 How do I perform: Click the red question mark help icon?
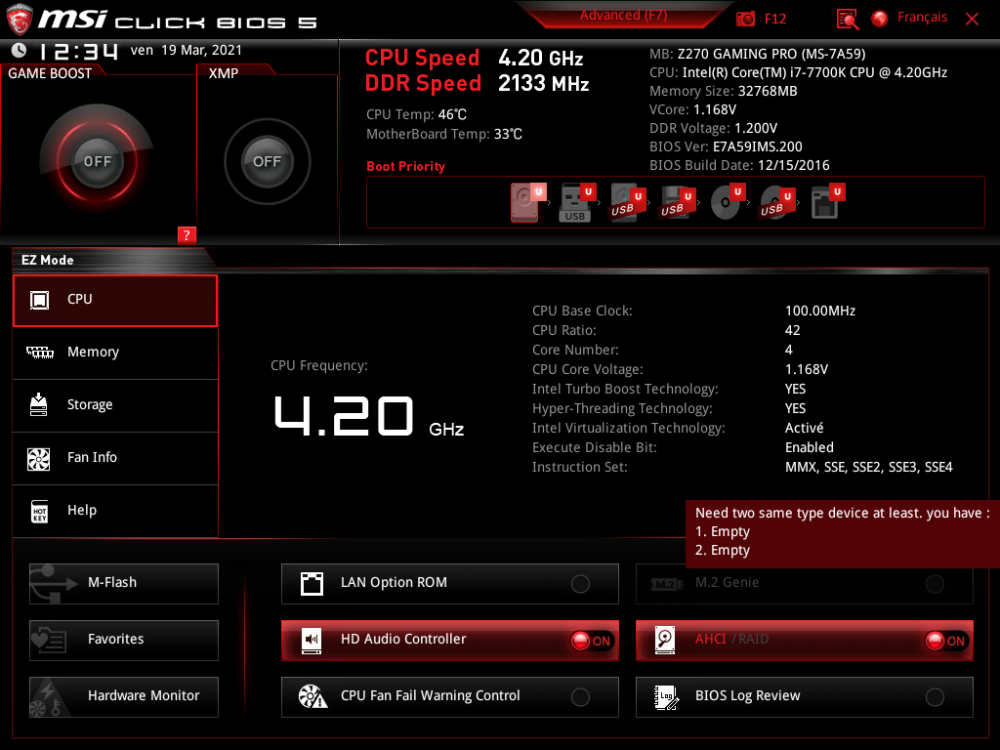(186, 235)
